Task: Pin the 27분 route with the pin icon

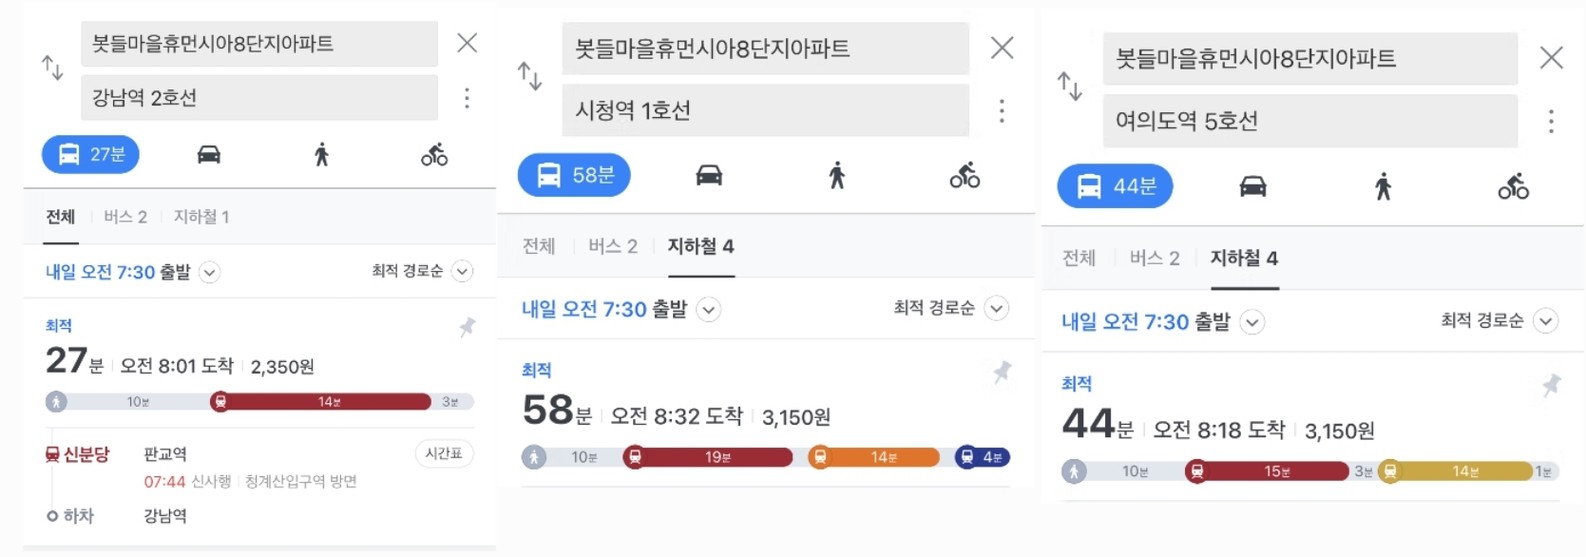Action: (467, 327)
